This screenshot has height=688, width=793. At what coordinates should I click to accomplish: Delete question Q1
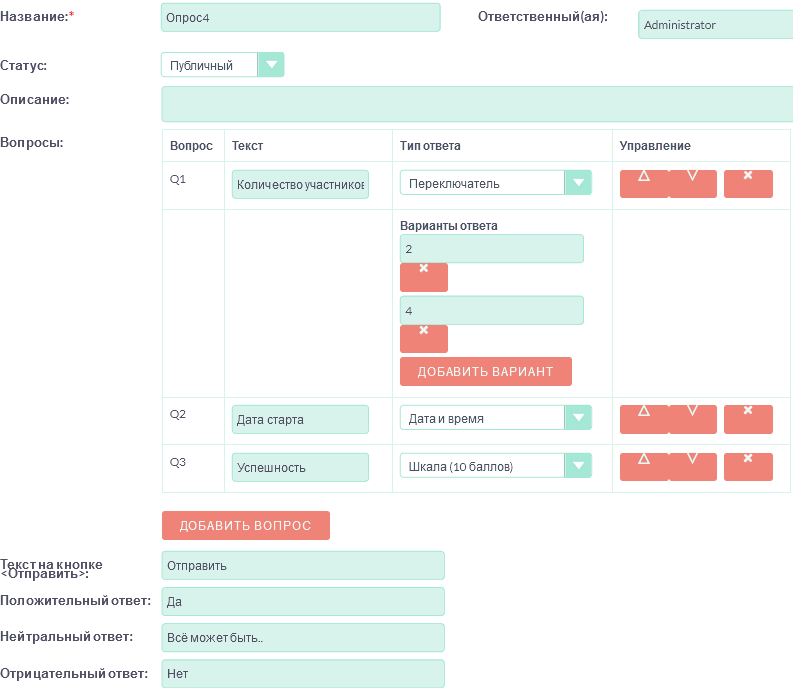coord(748,184)
